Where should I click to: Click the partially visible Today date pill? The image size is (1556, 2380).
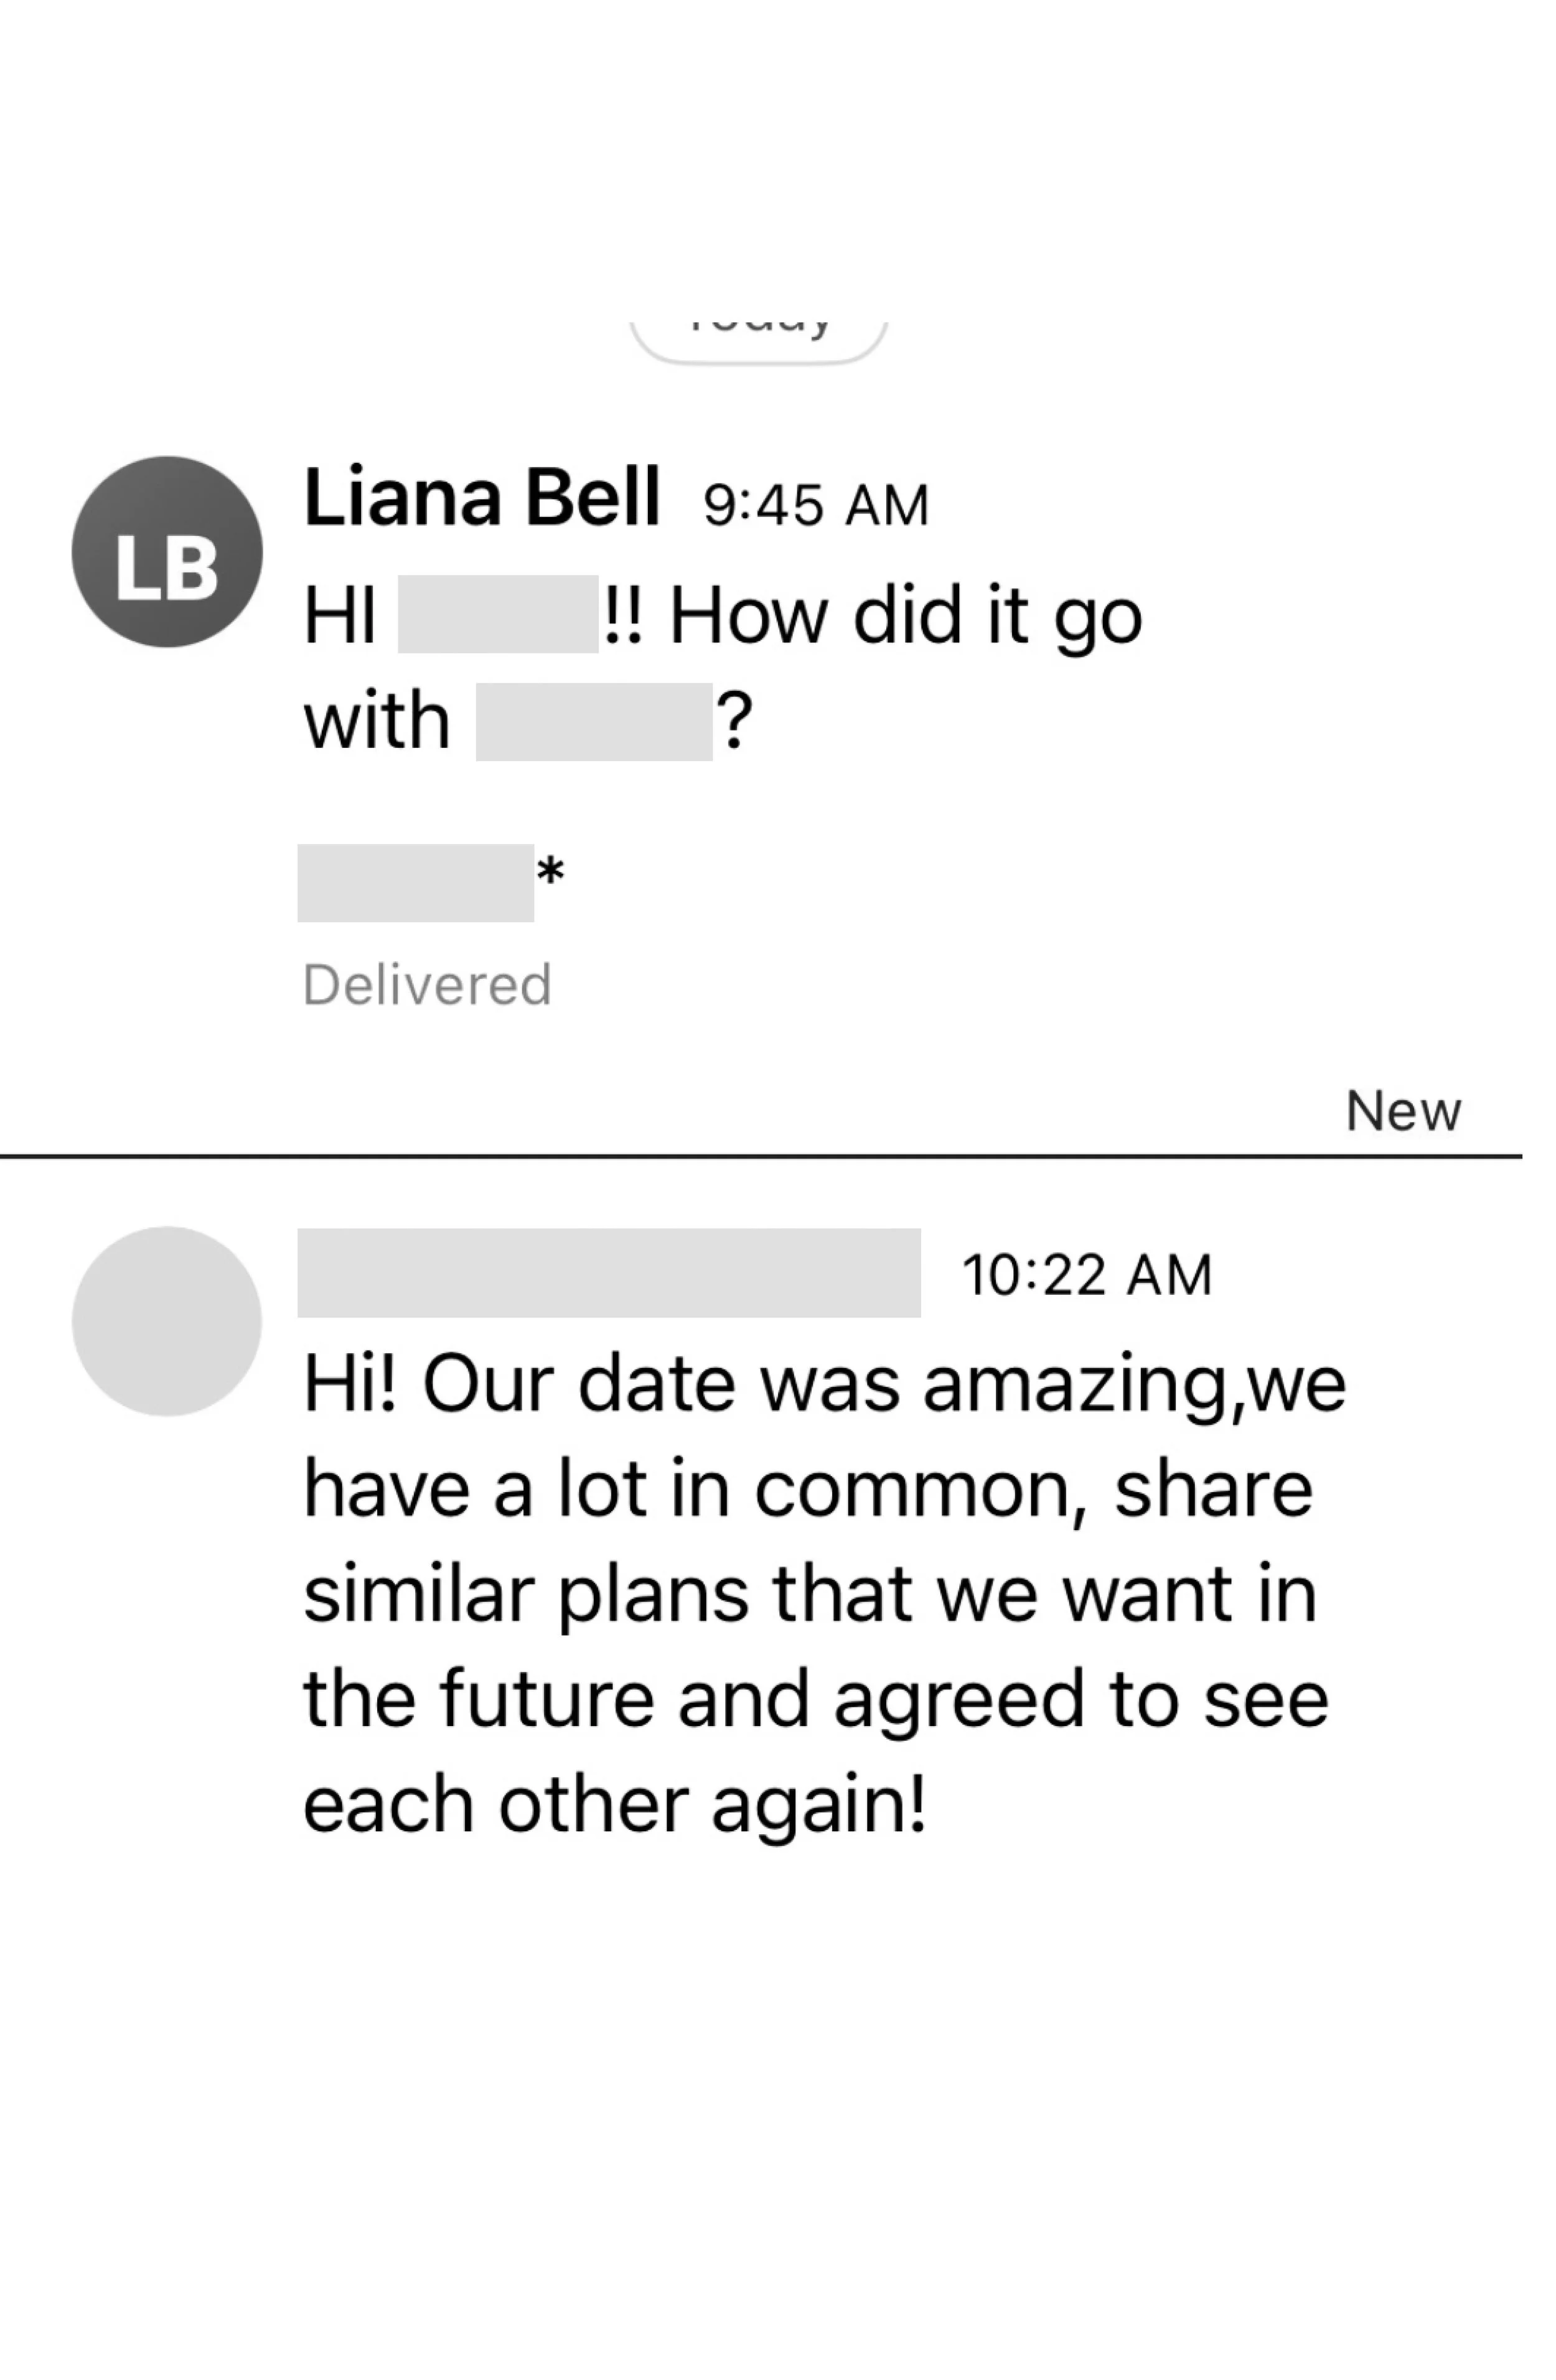tap(758, 338)
